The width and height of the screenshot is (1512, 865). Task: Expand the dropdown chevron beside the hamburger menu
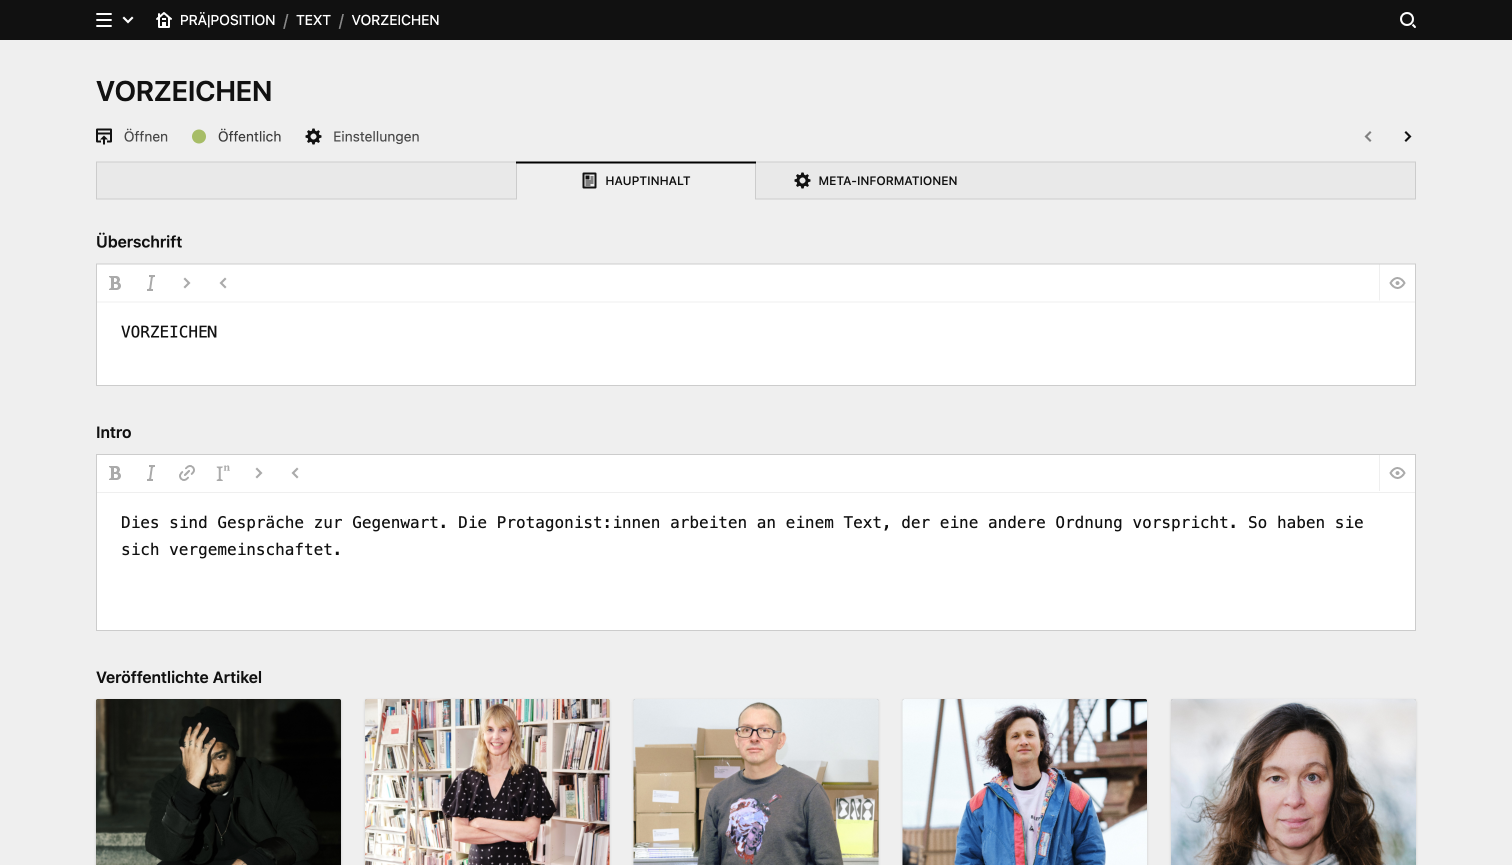tap(128, 20)
